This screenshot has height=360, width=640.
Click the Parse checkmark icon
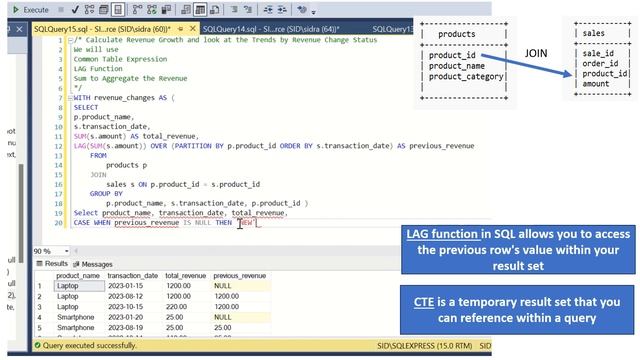pos(75,9)
